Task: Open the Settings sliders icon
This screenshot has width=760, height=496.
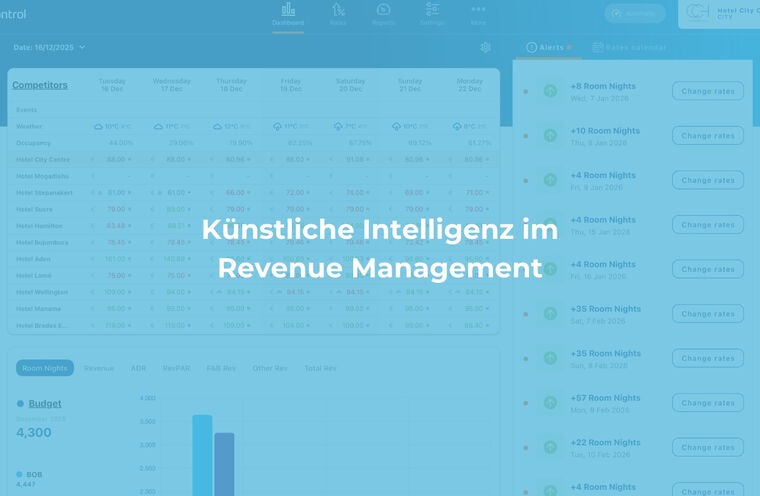Action: pos(432,10)
